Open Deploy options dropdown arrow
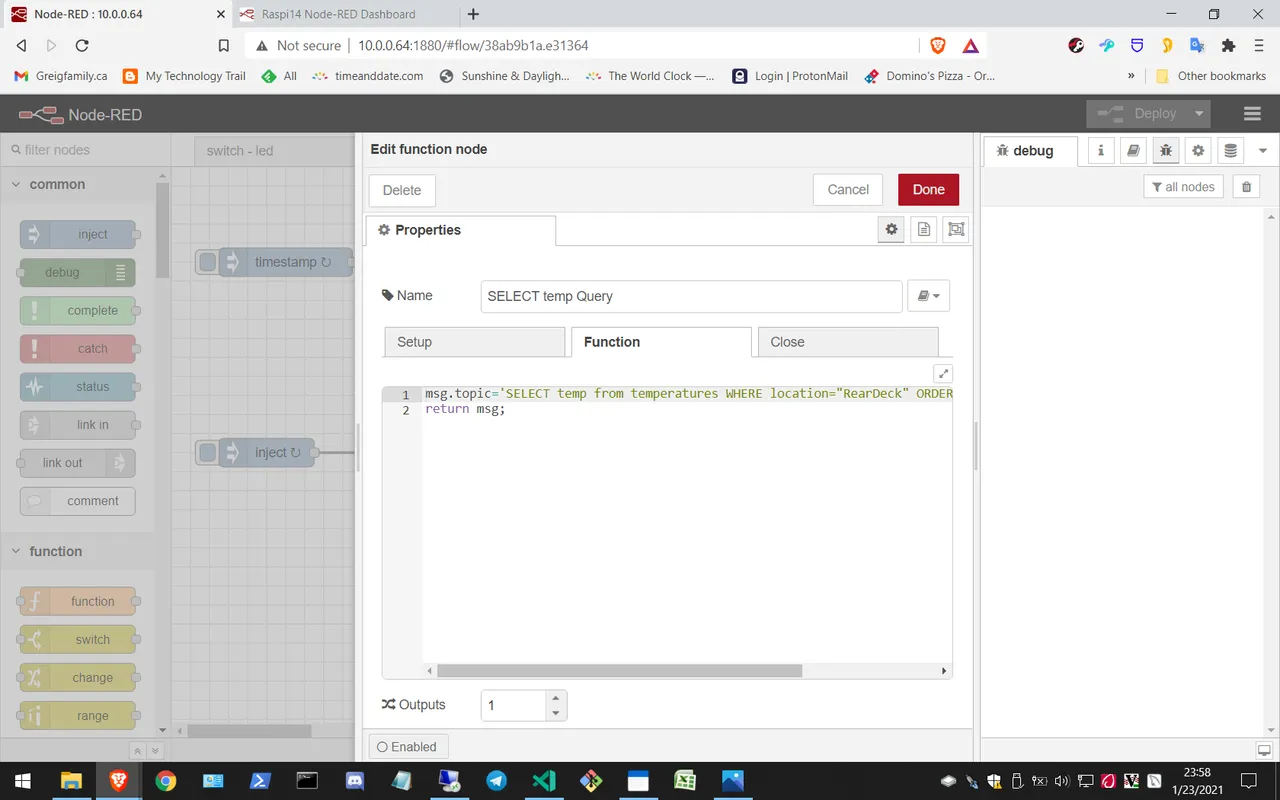This screenshot has width=1280, height=800. 1198,114
